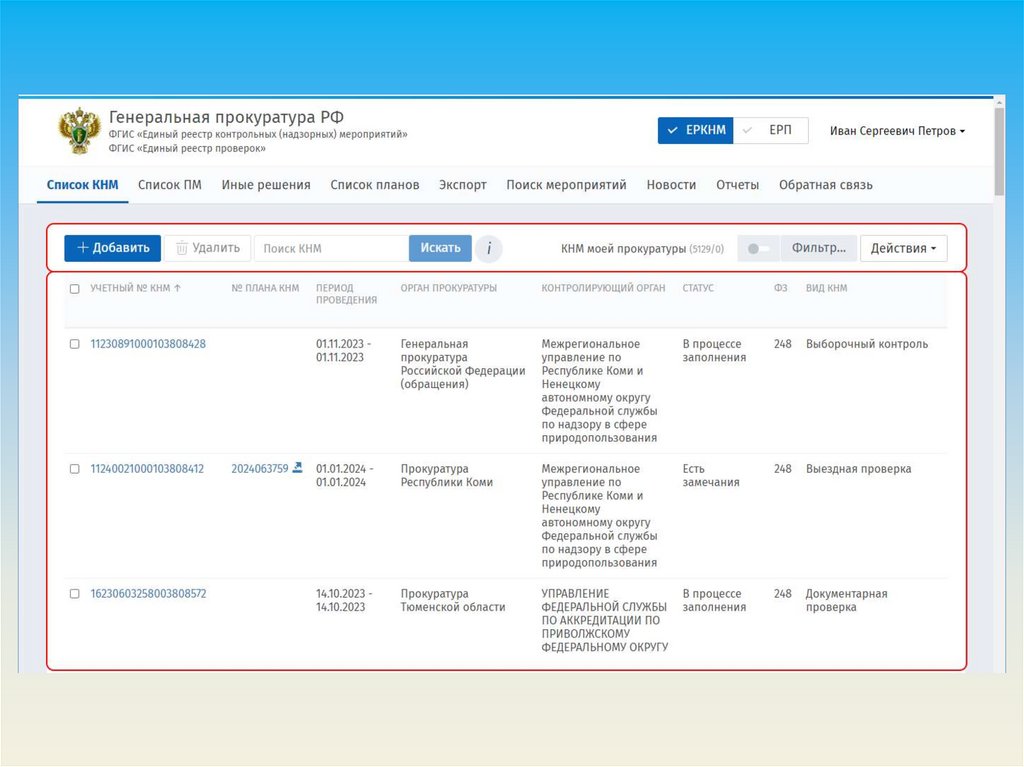Click the Период проведения column header
1024x767 pixels.
tap(346, 294)
